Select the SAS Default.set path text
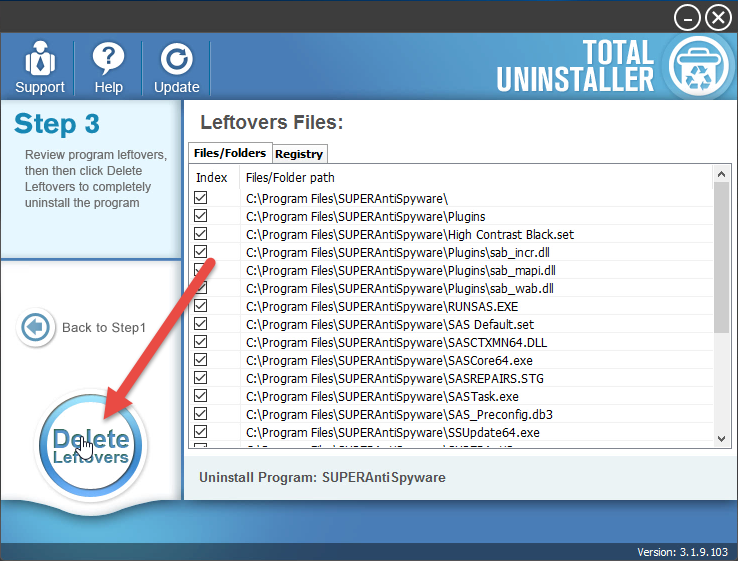Screen dimensions: 738x561 tap(390, 325)
